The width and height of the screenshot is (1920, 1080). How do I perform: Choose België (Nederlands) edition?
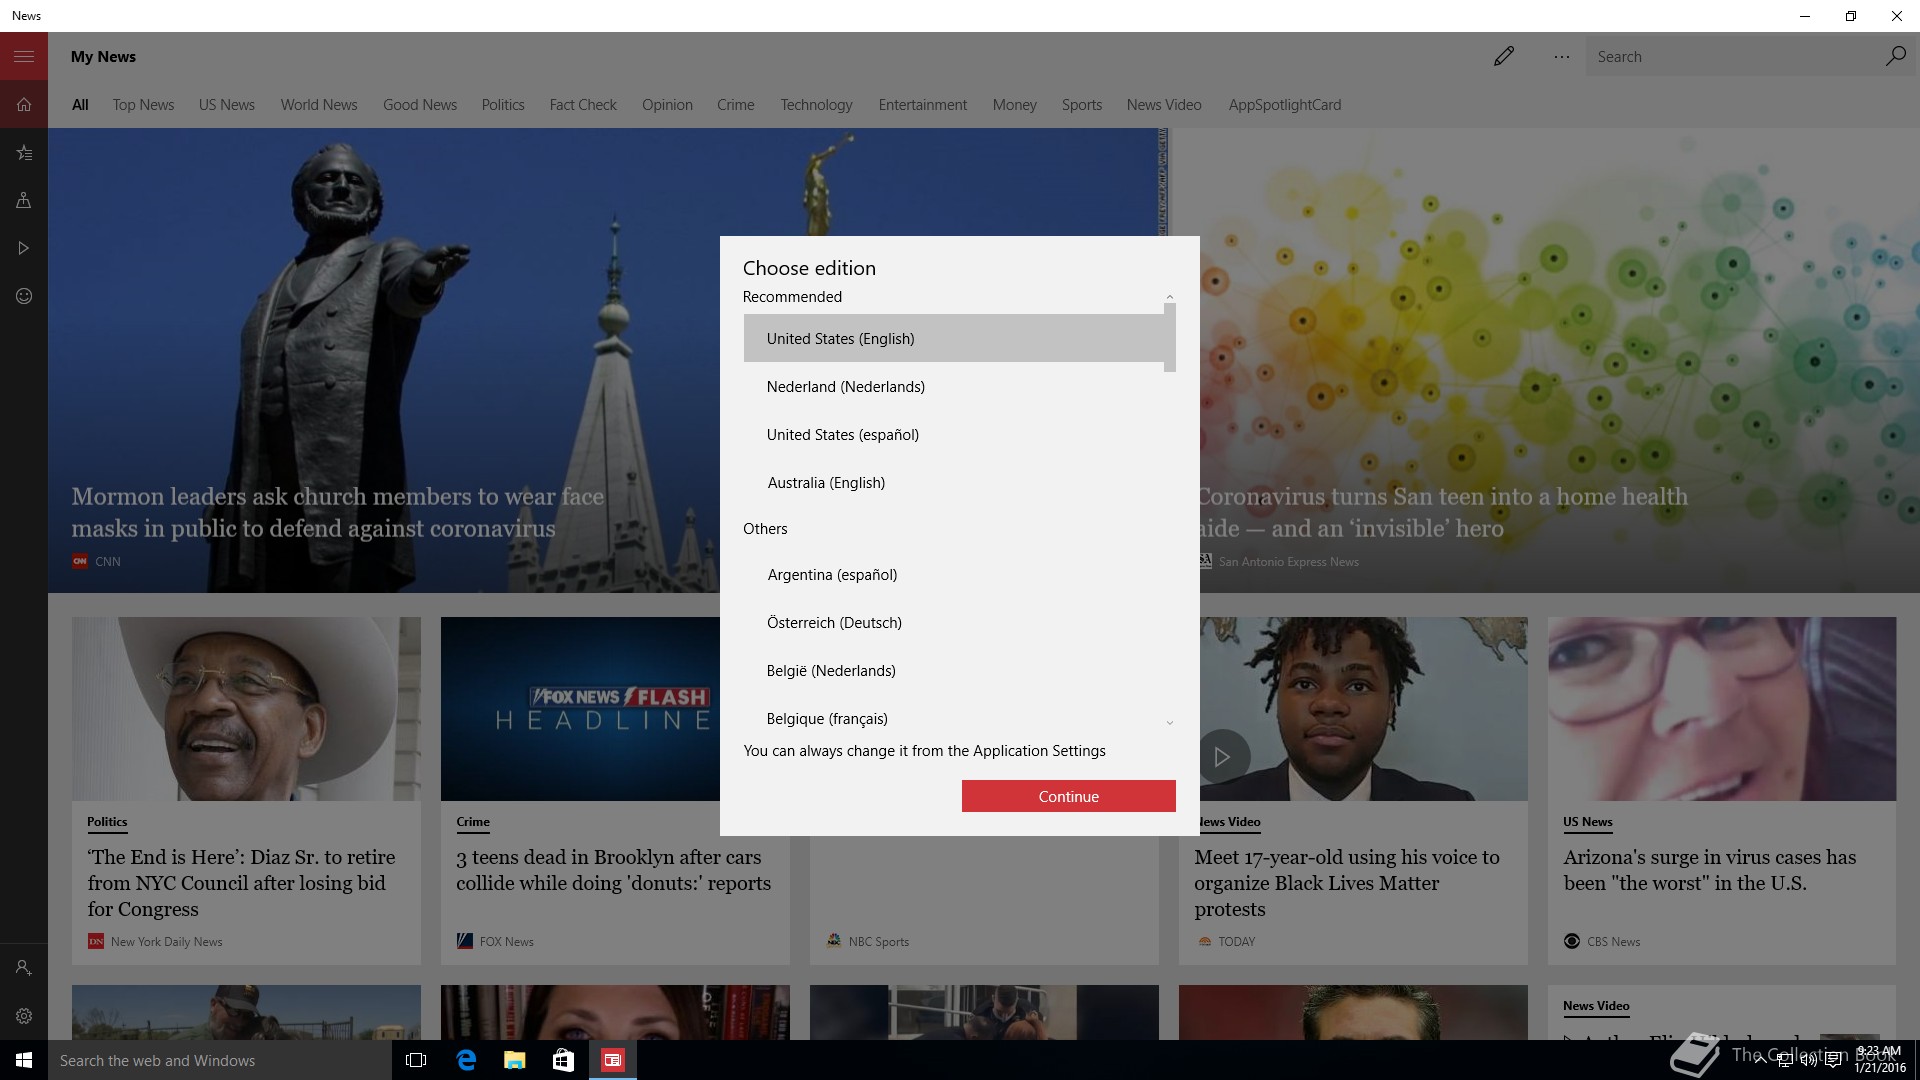pyautogui.click(x=954, y=670)
